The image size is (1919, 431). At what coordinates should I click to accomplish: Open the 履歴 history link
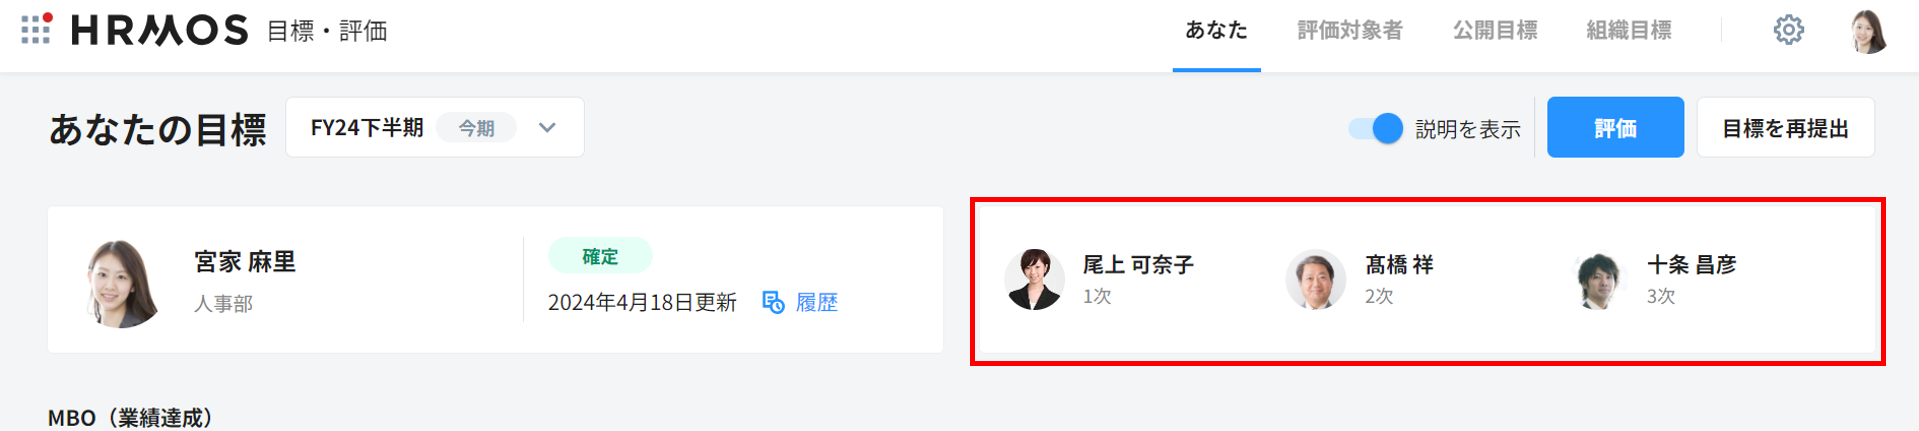tap(817, 302)
